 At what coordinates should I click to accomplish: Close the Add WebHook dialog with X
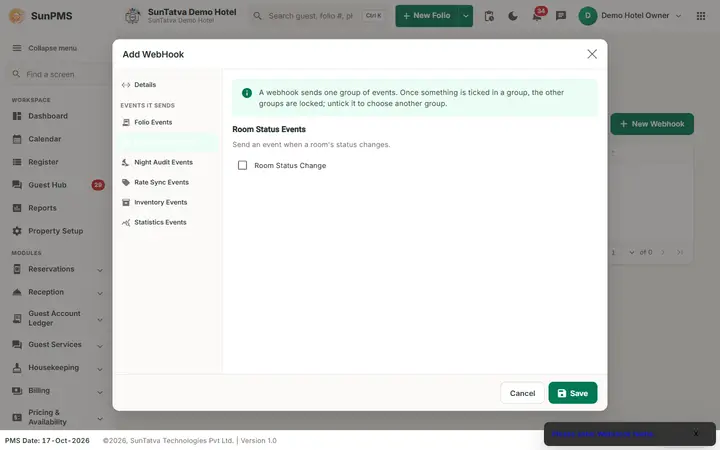click(x=592, y=54)
